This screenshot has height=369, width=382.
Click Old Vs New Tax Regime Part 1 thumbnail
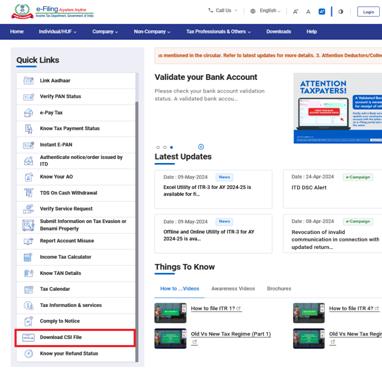pos(170,338)
